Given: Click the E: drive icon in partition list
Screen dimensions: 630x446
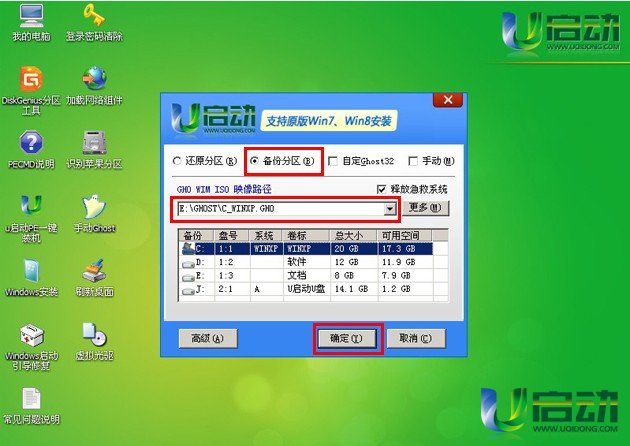Looking at the screenshot, I should [188, 277].
